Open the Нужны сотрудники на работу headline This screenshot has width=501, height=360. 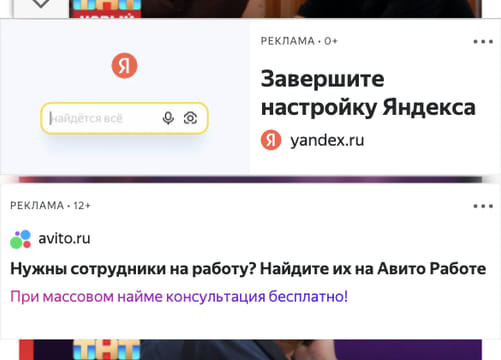click(x=248, y=269)
